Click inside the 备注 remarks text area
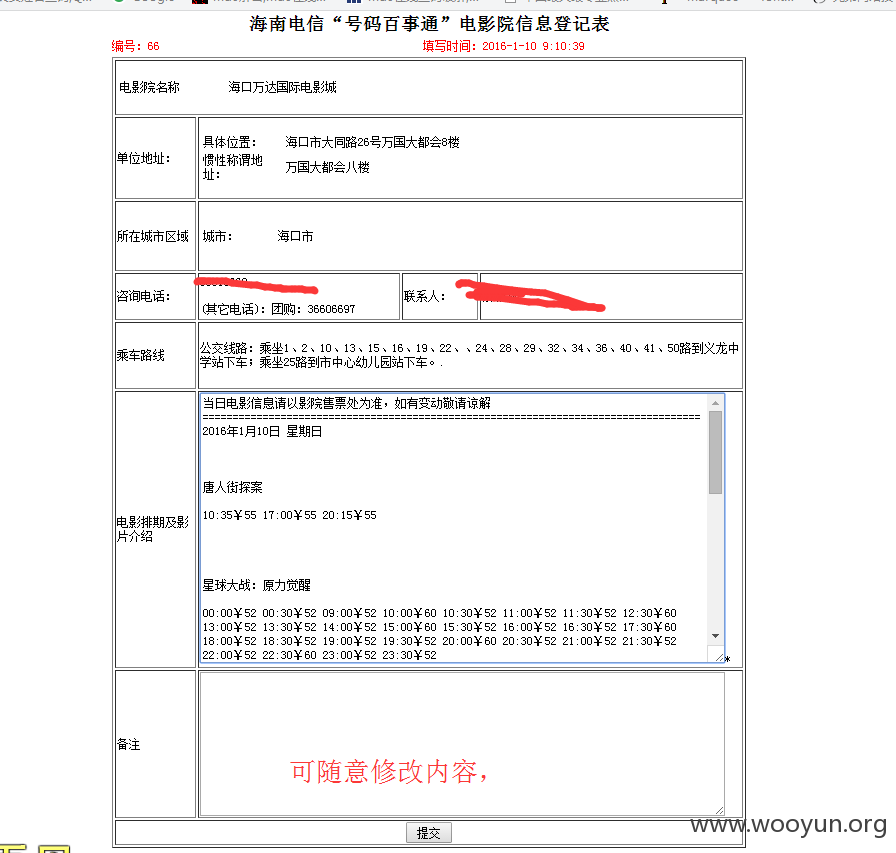This screenshot has width=896, height=853. coord(462,744)
